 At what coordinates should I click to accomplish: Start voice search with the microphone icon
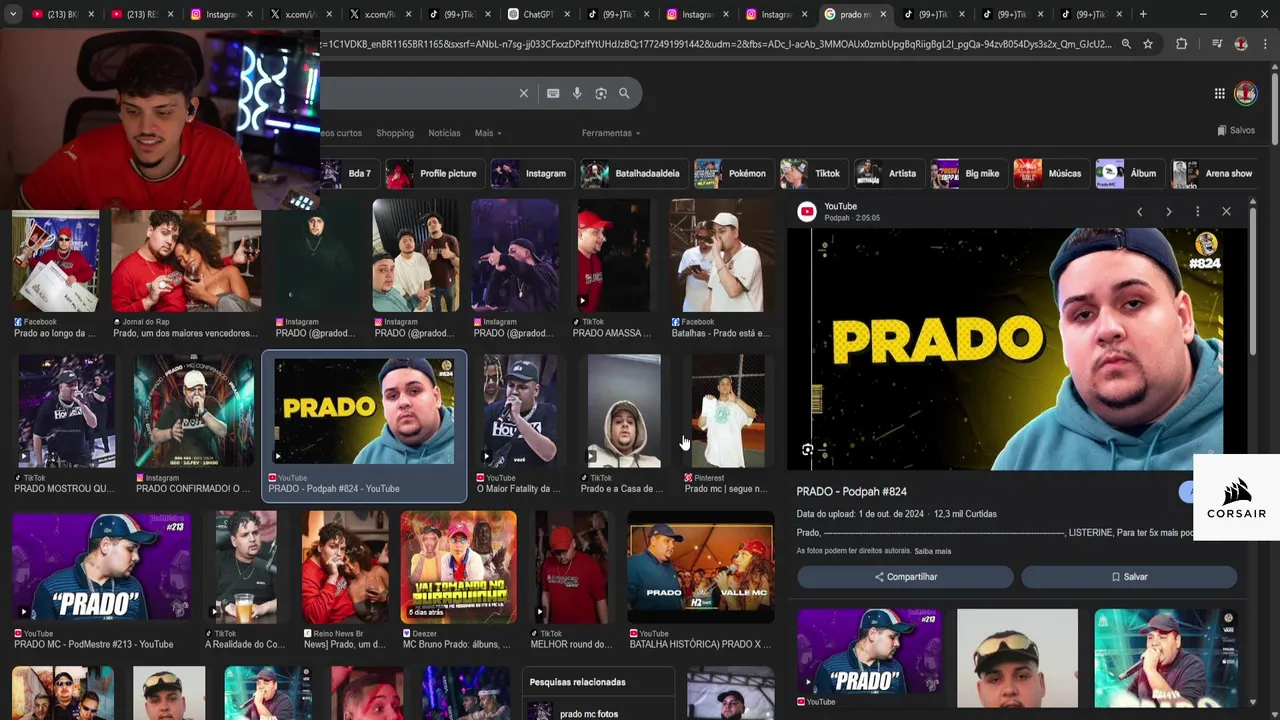pyautogui.click(x=577, y=93)
